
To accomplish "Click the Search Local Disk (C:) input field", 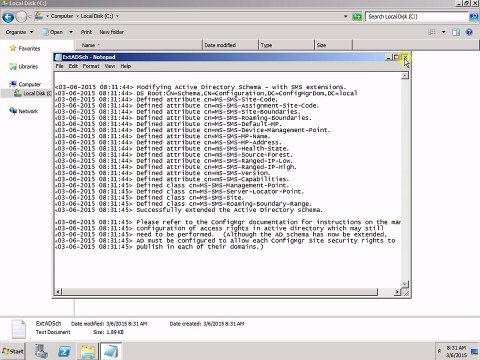I will tap(417, 16).
